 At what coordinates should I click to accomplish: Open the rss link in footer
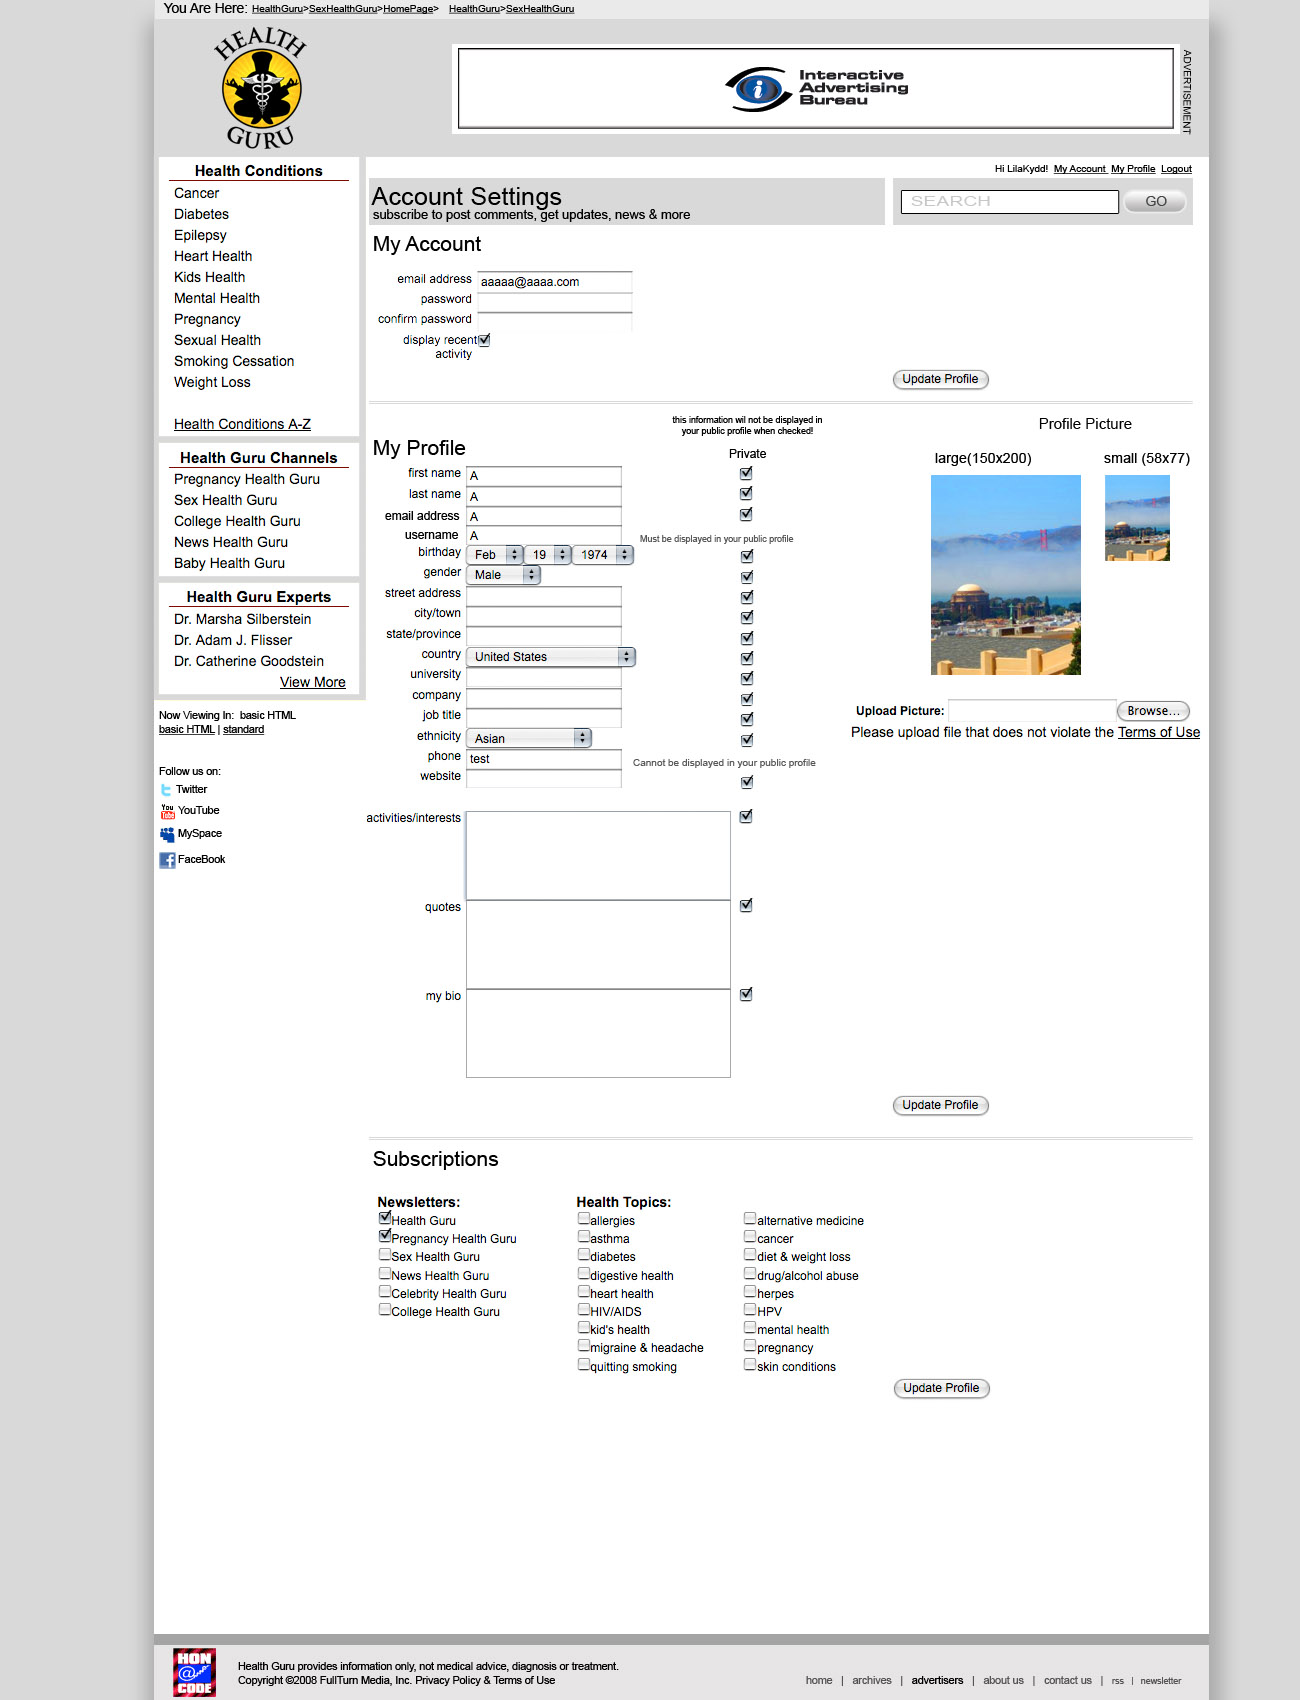(1117, 1681)
